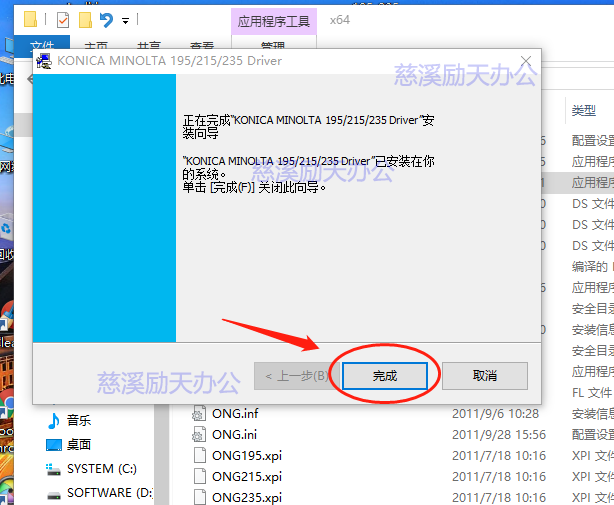614x505 pixels.
Task: Open 桌面 in navigation pane
Action: (x=79, y=445)
